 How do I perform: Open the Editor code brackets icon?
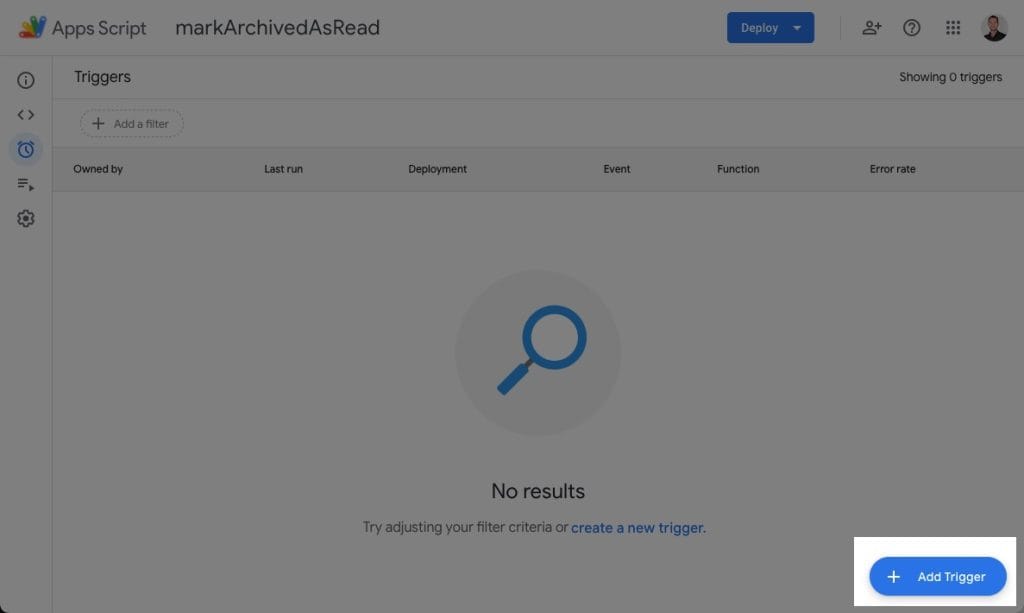25,115
